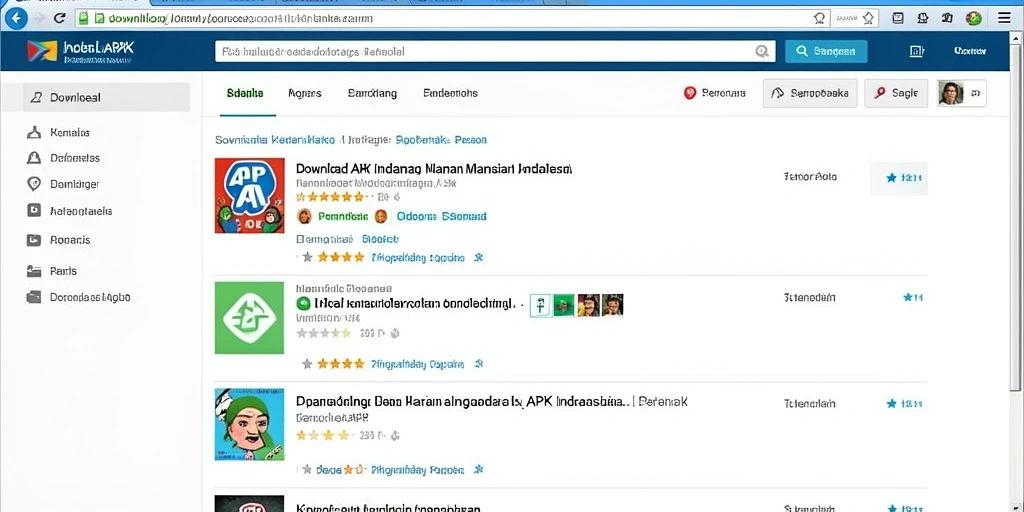Click the Sagle button

point(896,93)
